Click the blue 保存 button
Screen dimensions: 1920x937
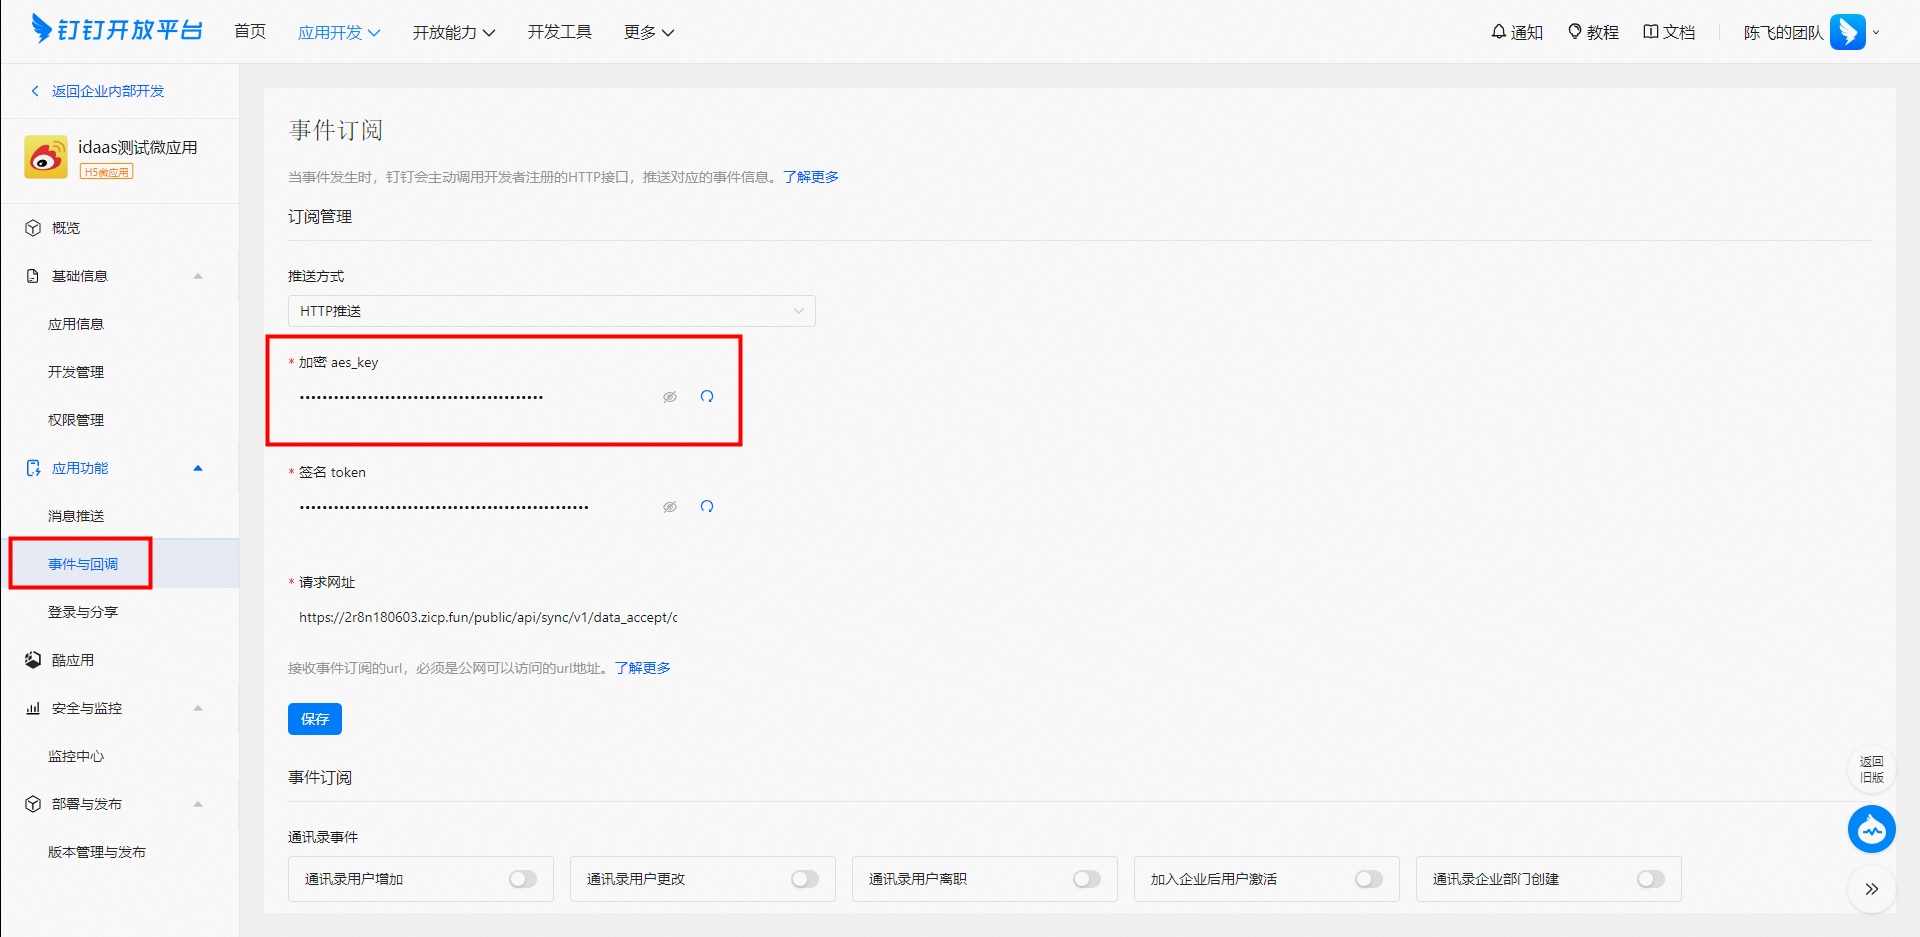315,719
